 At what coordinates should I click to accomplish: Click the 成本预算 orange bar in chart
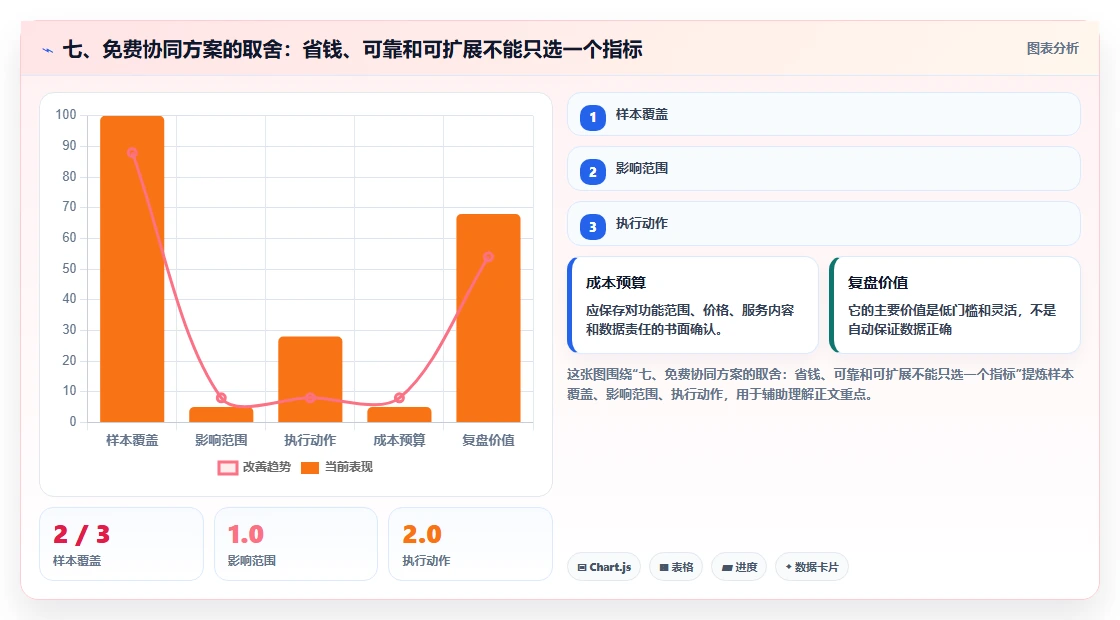click(x=399, y=414)
